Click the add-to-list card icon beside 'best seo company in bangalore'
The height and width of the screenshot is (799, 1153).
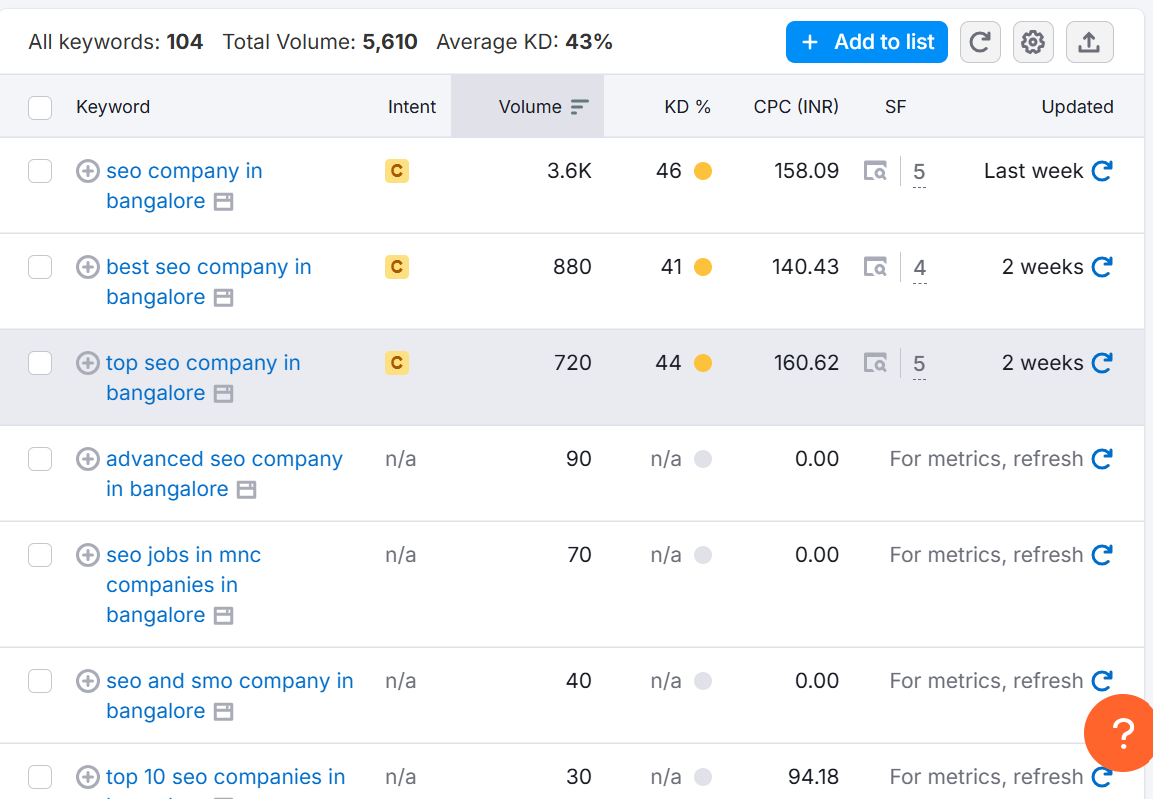[222, 297]
